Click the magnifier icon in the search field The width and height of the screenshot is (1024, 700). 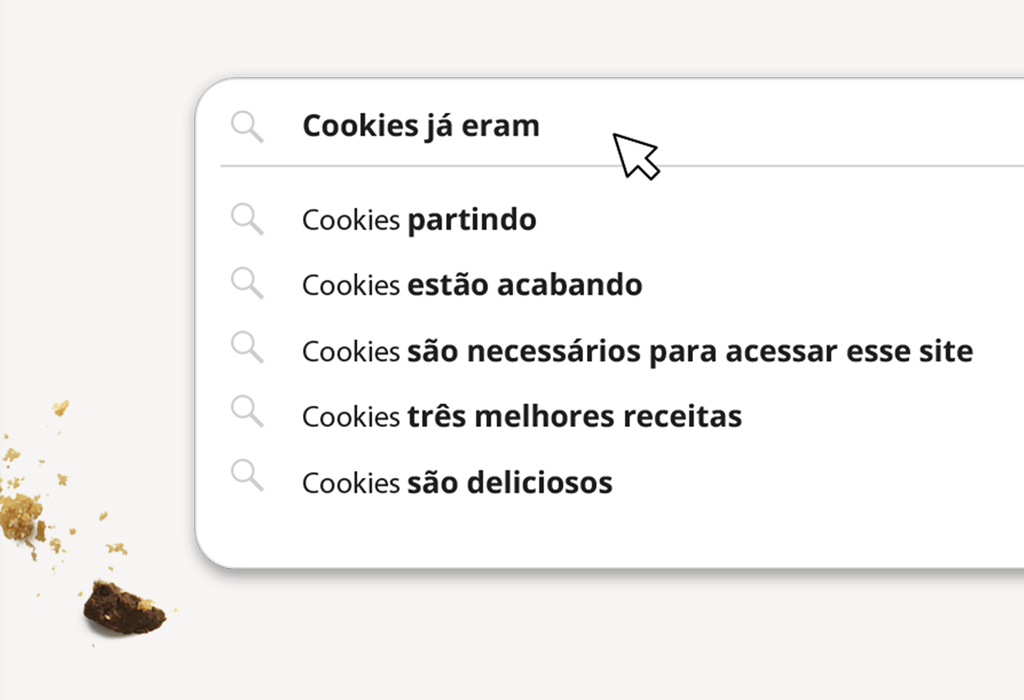pyautogui.click(x=247, y=127)
